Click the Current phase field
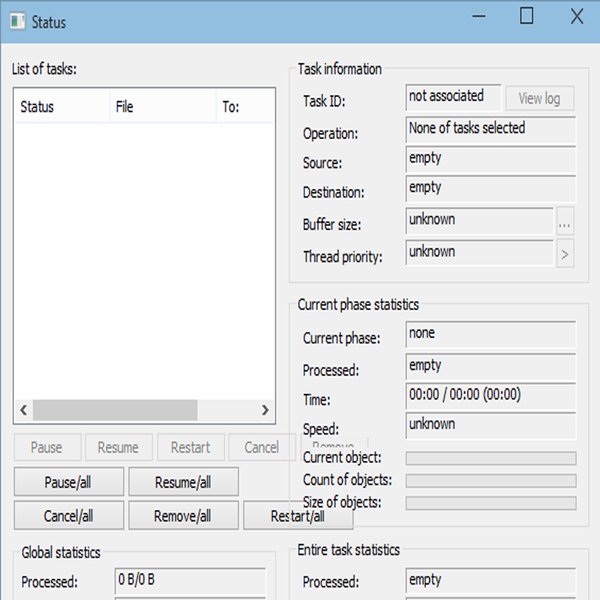The height and width of the screenshot is (600, 600). point(491,334)
